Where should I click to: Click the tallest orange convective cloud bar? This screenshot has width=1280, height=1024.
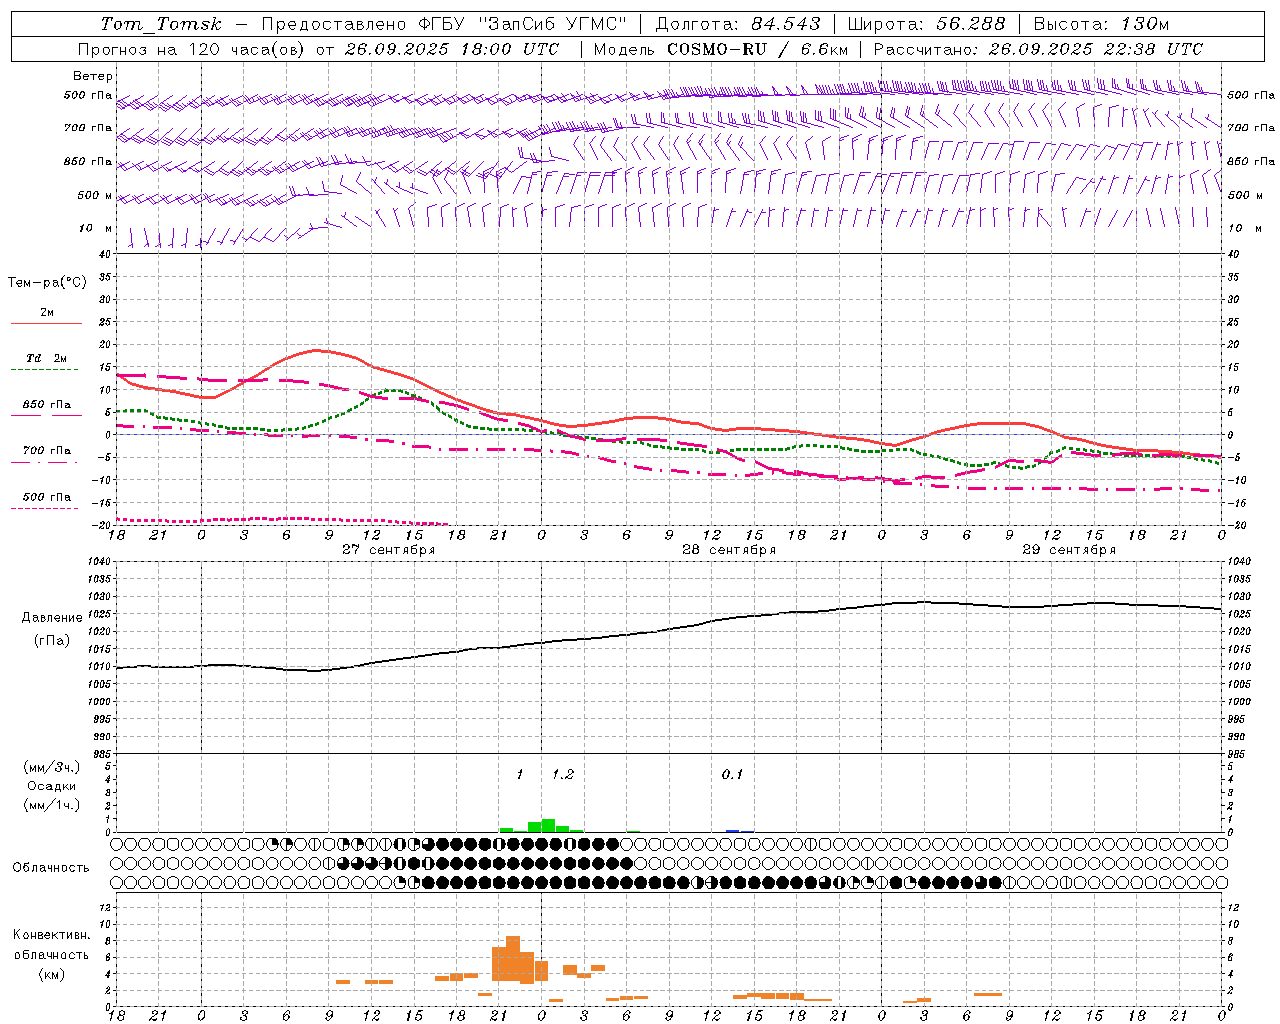(513, 958)
